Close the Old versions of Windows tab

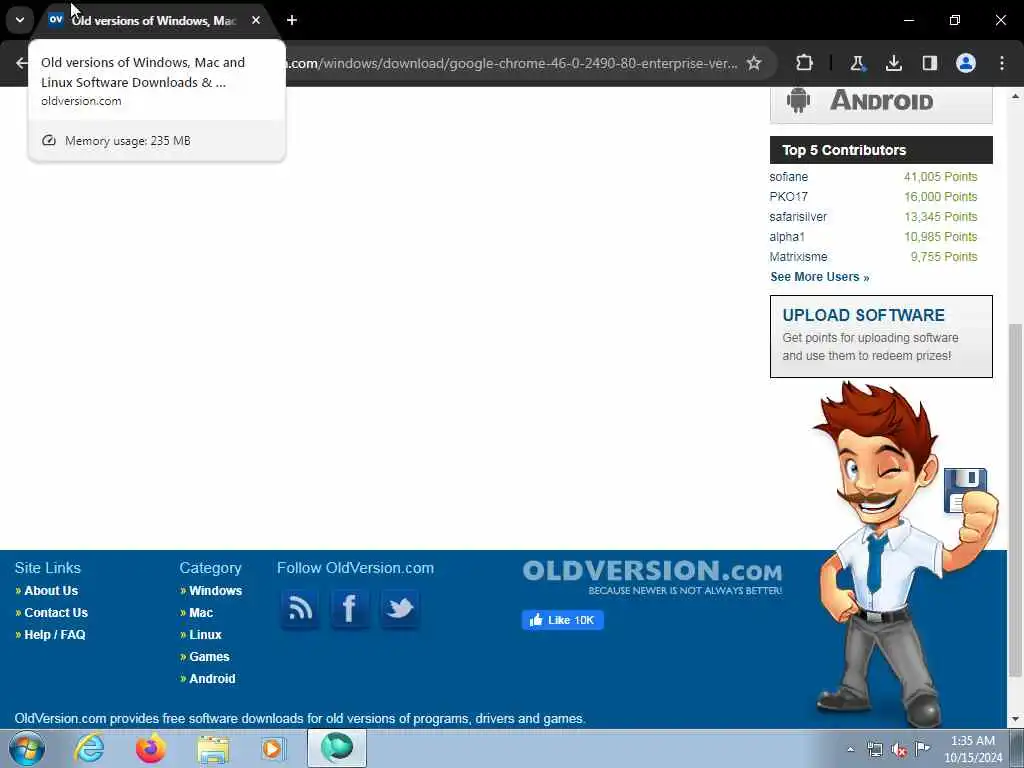point(256,20)
